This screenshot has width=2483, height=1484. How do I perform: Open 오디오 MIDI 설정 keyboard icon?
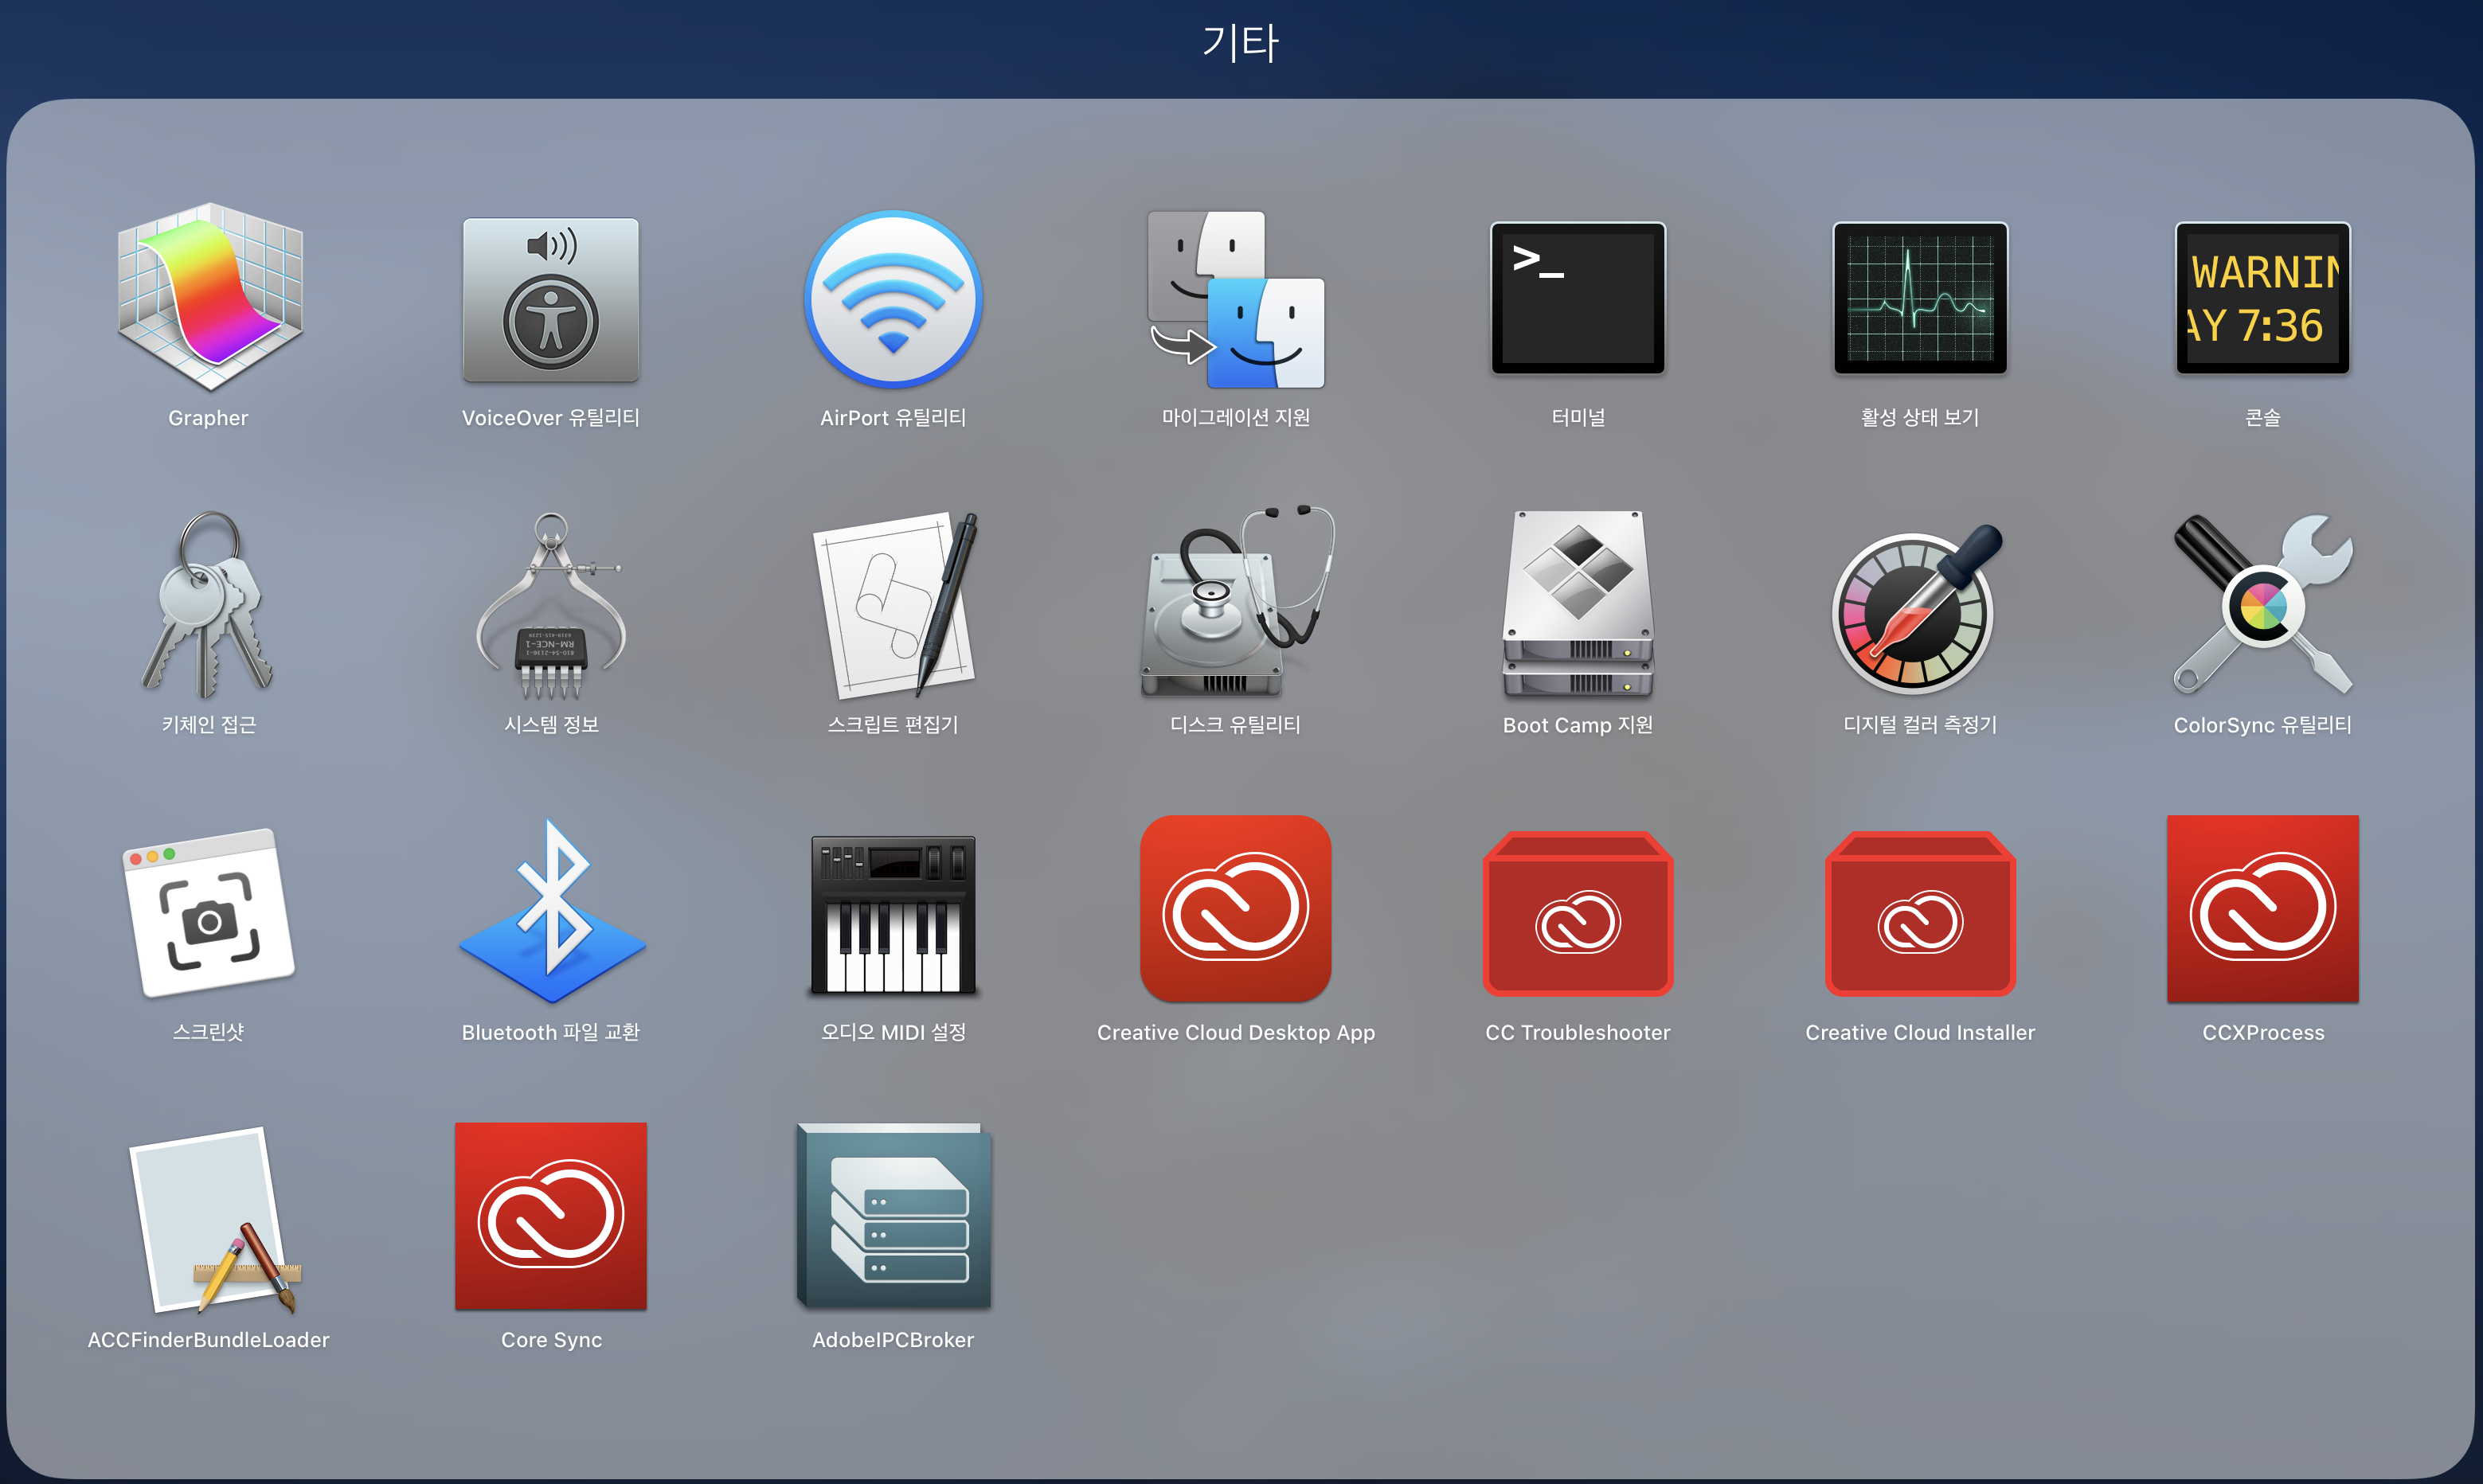(x=893, y=912)
